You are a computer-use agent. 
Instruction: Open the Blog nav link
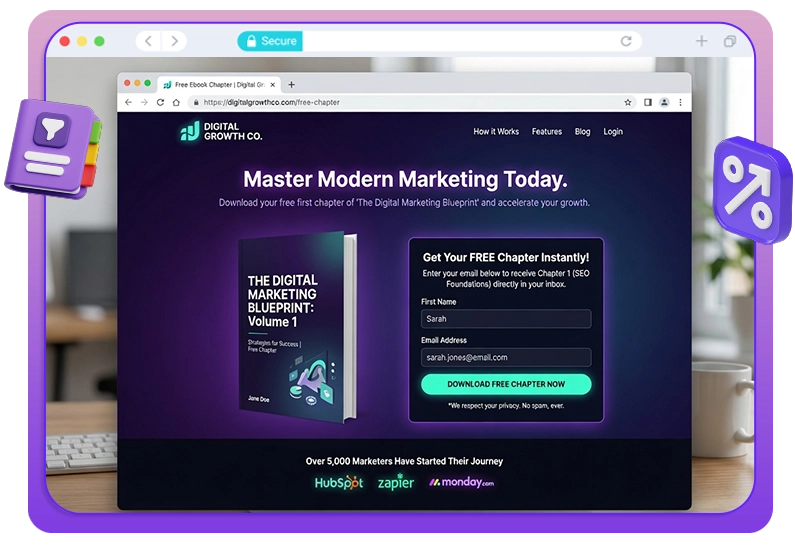point(583,132)
